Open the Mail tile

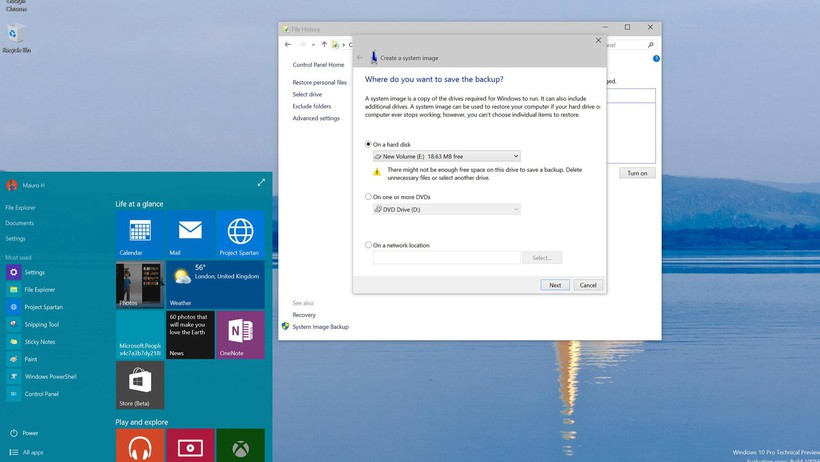(x=190, y=234)
